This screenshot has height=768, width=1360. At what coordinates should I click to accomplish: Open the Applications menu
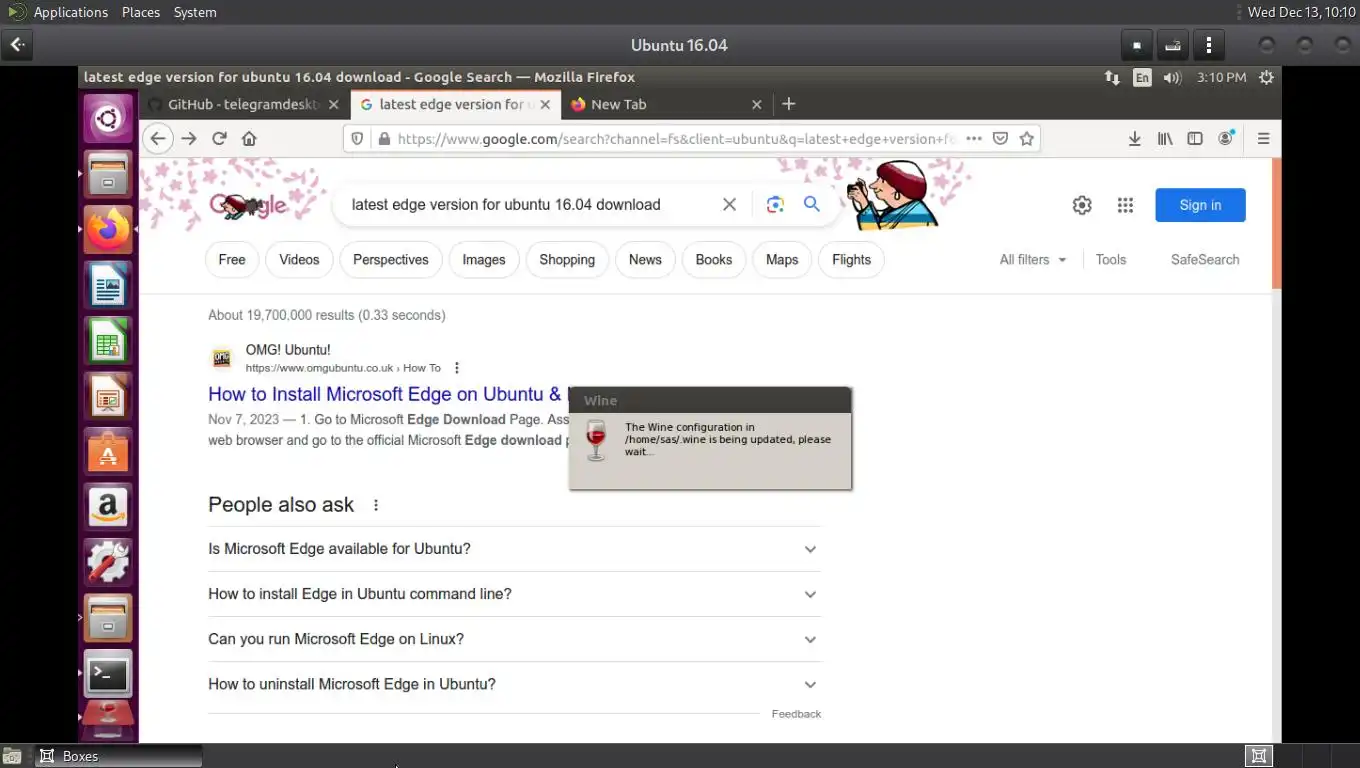[71, 12]
